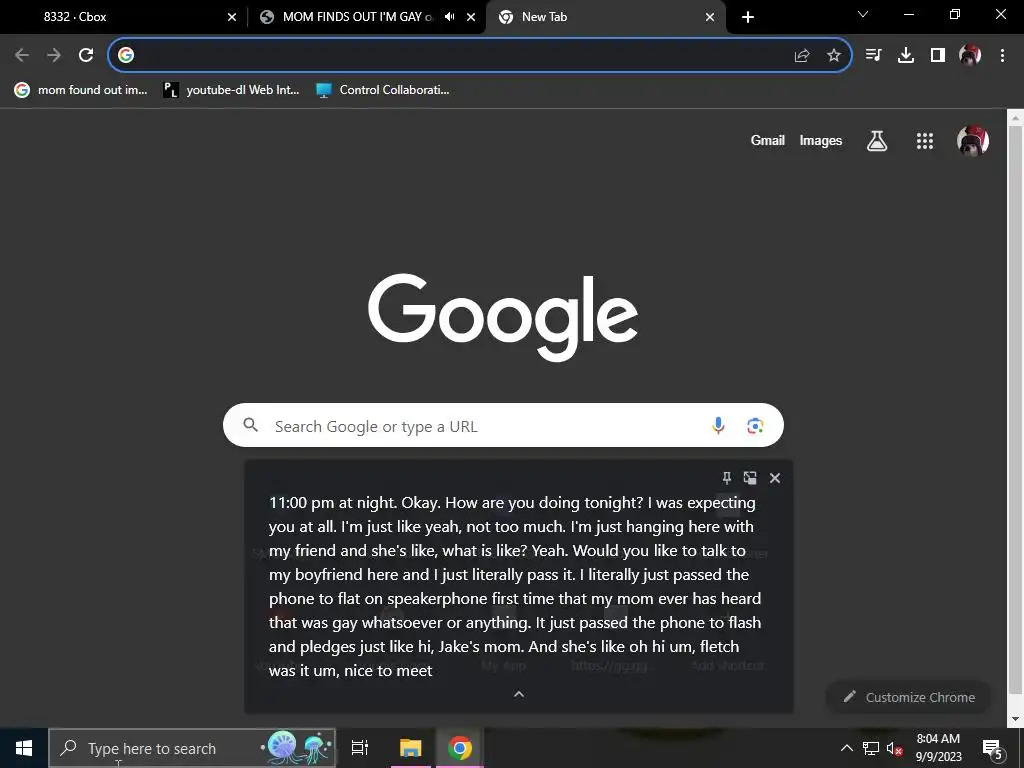Open Task View on the taskbar
This screenshot has width=1024, height=768.
pos(359,748)
